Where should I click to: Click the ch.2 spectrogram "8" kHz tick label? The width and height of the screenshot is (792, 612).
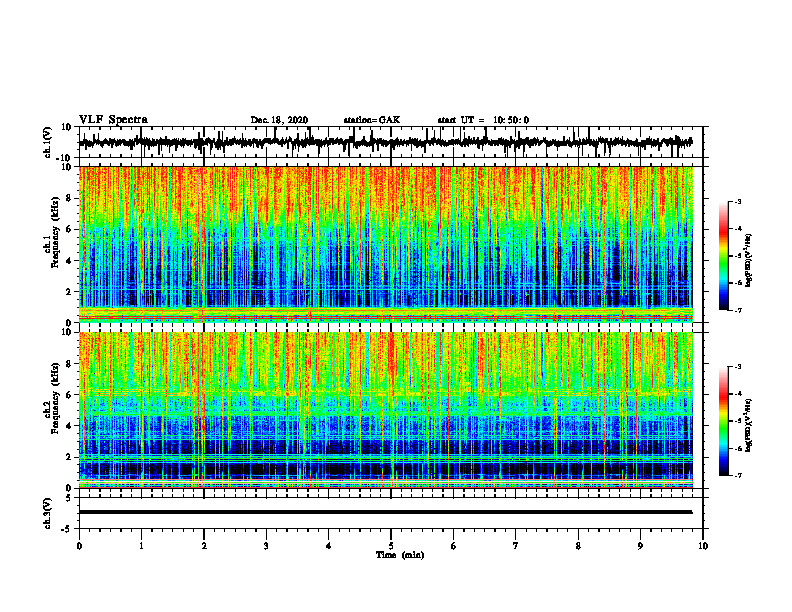click(x=69, y=364)
